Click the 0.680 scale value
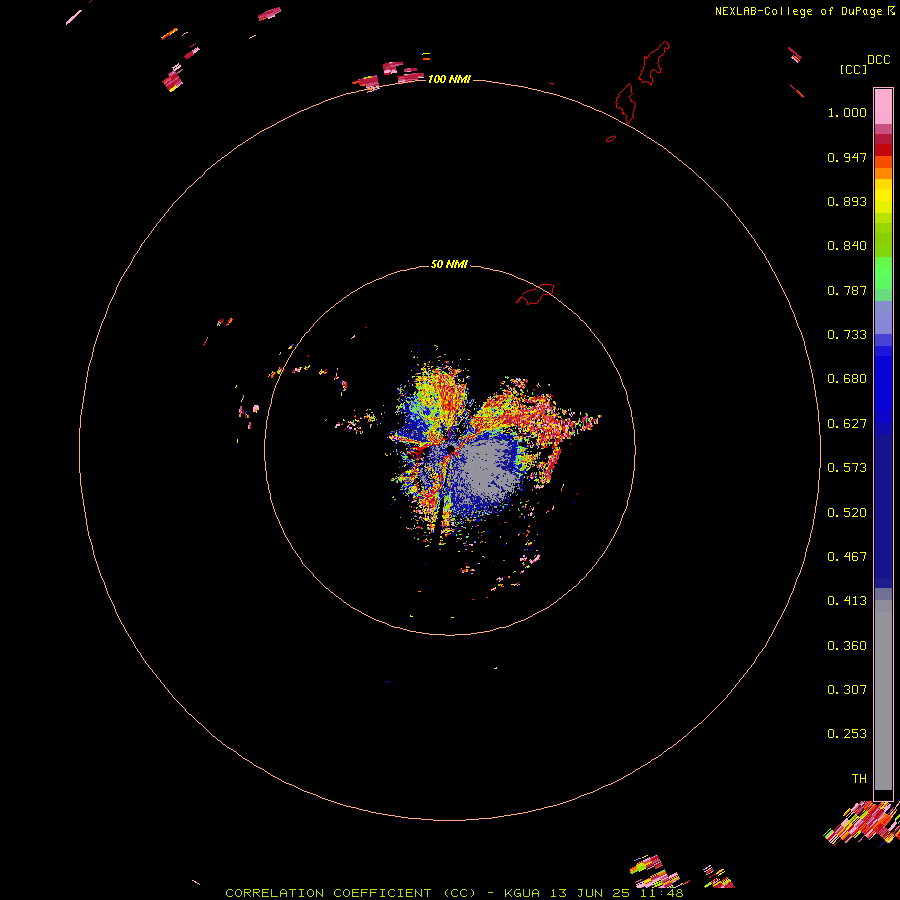The width and height of the screenshot is (900, 900). 847,379
